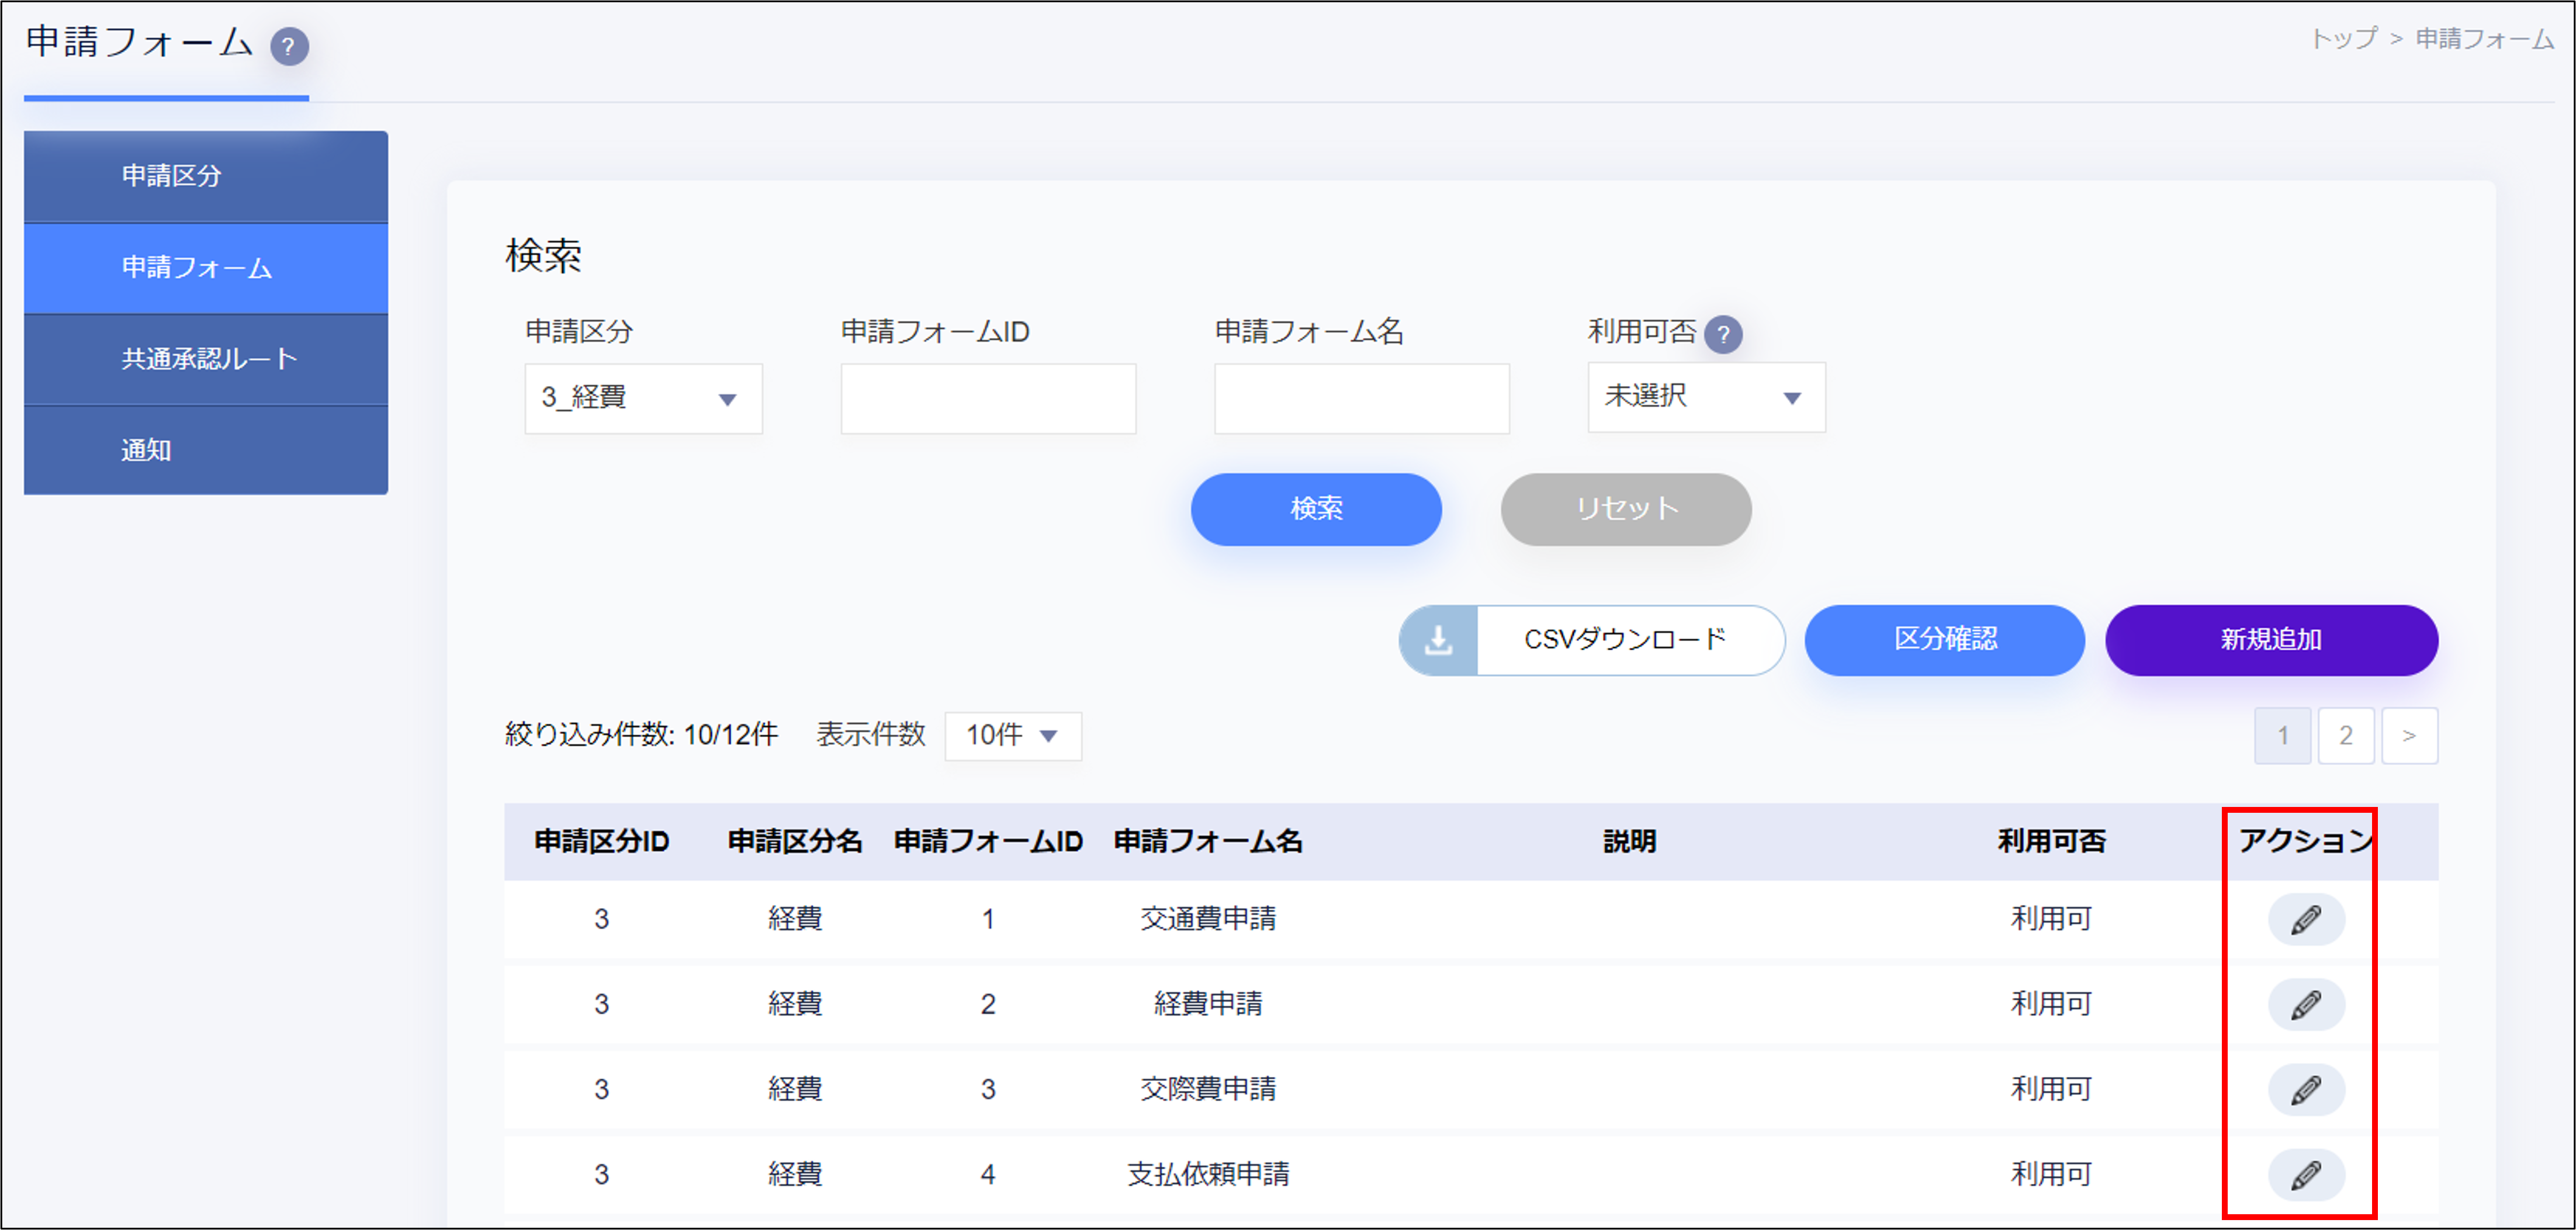This screenshot has width=2576, height=1230.
Task: Focus the 申請フォームID input field
Action: 988,398
